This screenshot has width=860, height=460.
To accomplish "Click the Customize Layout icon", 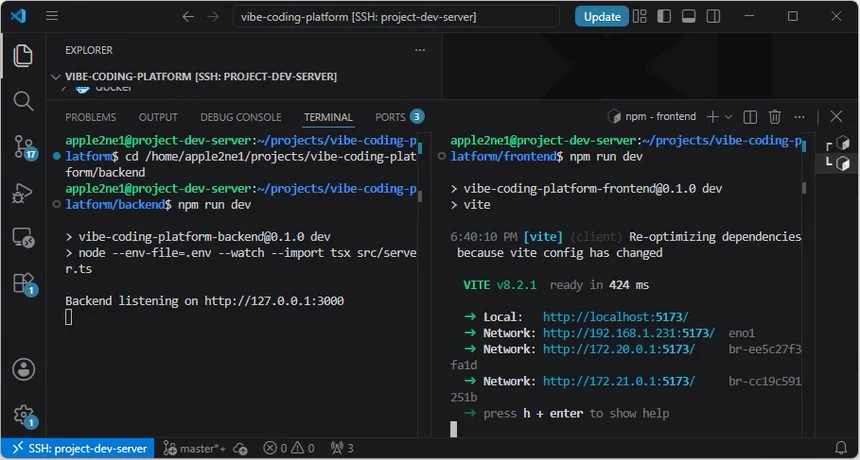I will (640, 16).
